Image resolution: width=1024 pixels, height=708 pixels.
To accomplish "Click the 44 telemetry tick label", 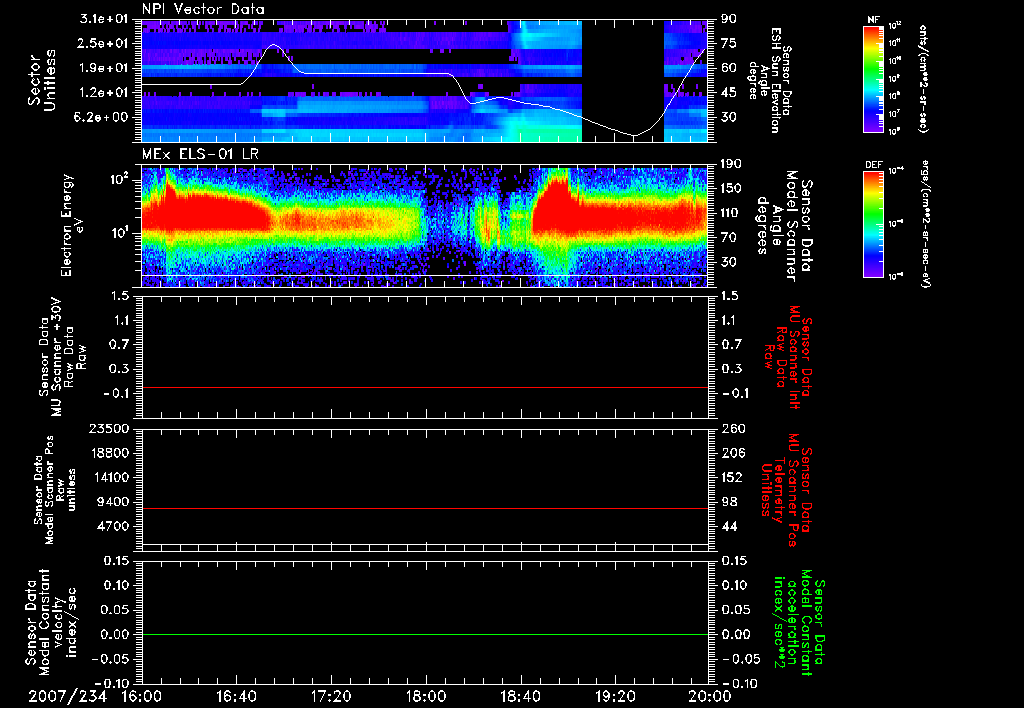I will [x=729, y=526].
